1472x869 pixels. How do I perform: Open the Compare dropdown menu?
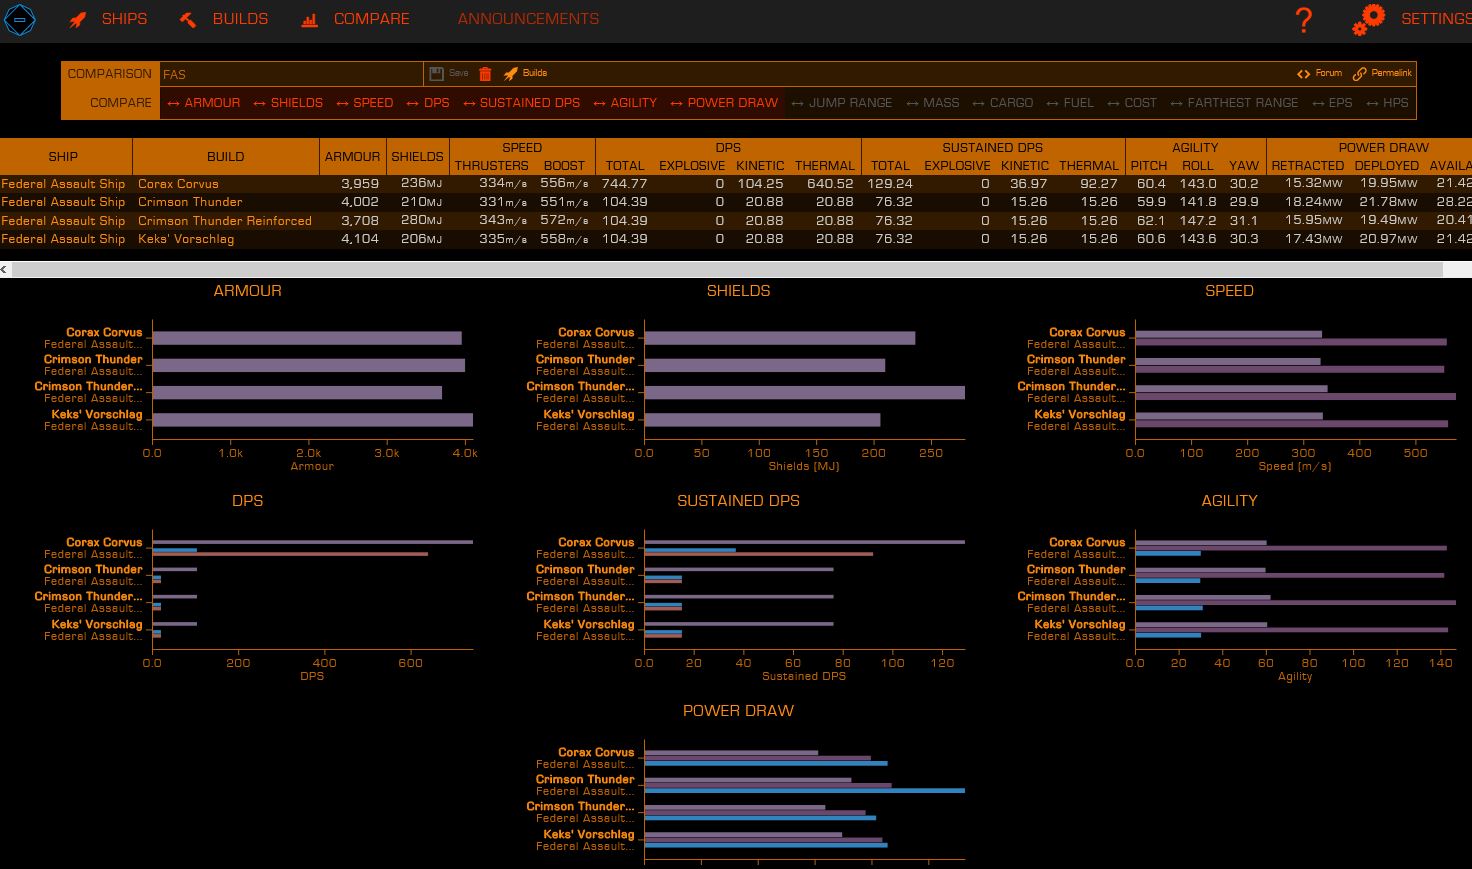[356, 19]
